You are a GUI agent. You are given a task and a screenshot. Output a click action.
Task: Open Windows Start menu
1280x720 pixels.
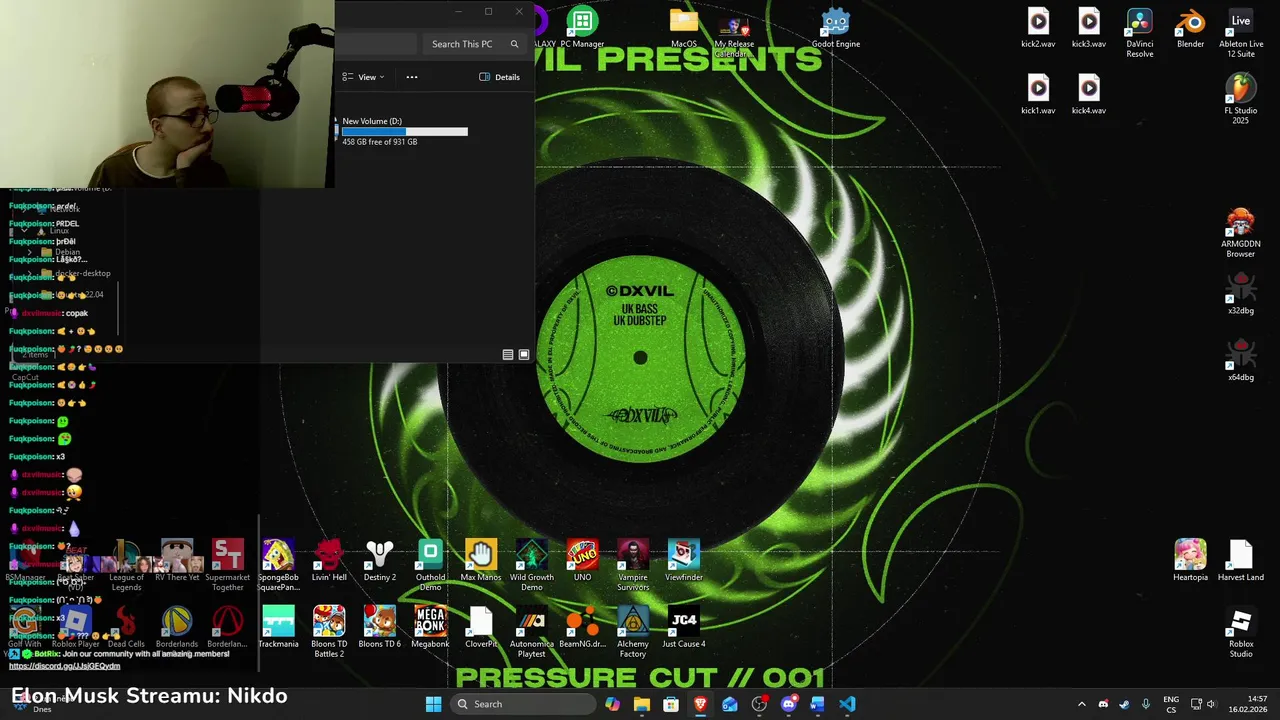click(x=433, y=704)
